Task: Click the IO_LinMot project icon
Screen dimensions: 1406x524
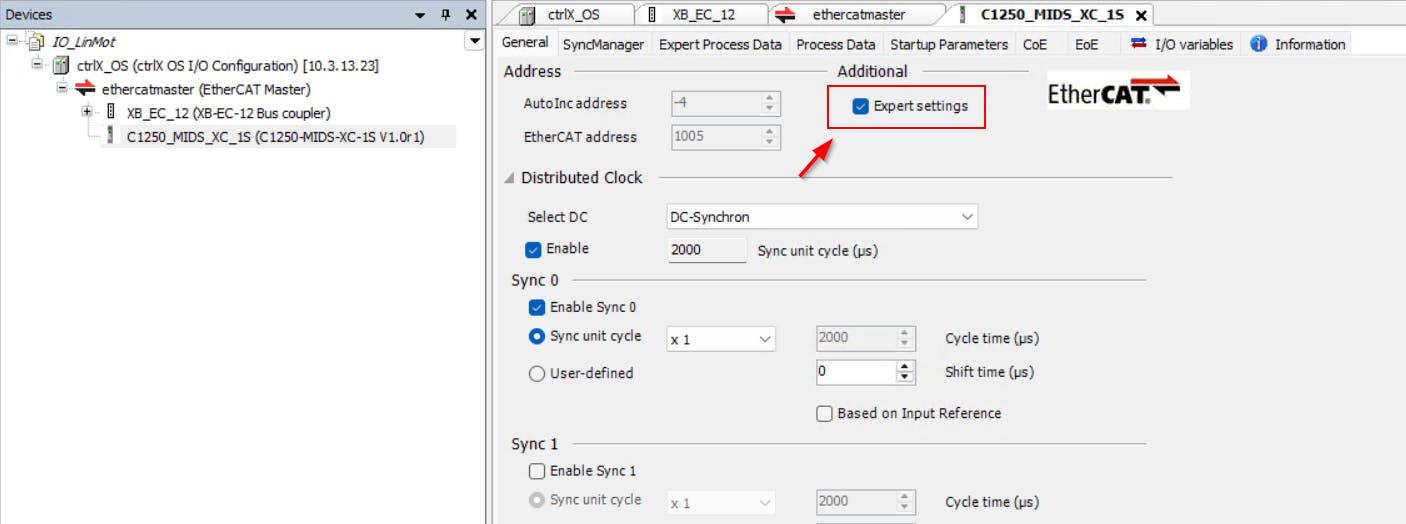Action: tap(36, 41)
